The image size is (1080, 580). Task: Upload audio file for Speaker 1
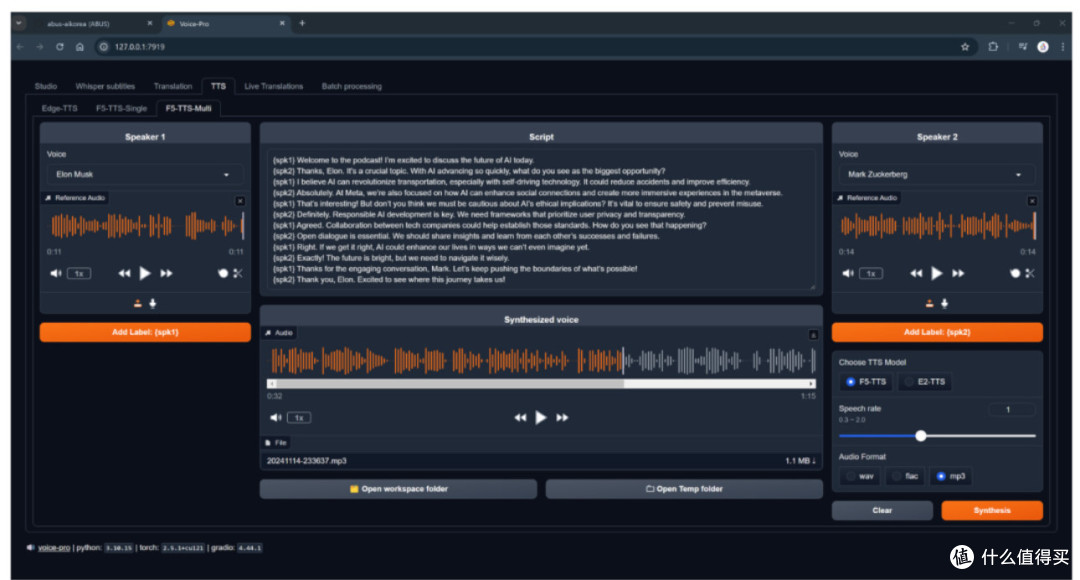tap(138, 303)
